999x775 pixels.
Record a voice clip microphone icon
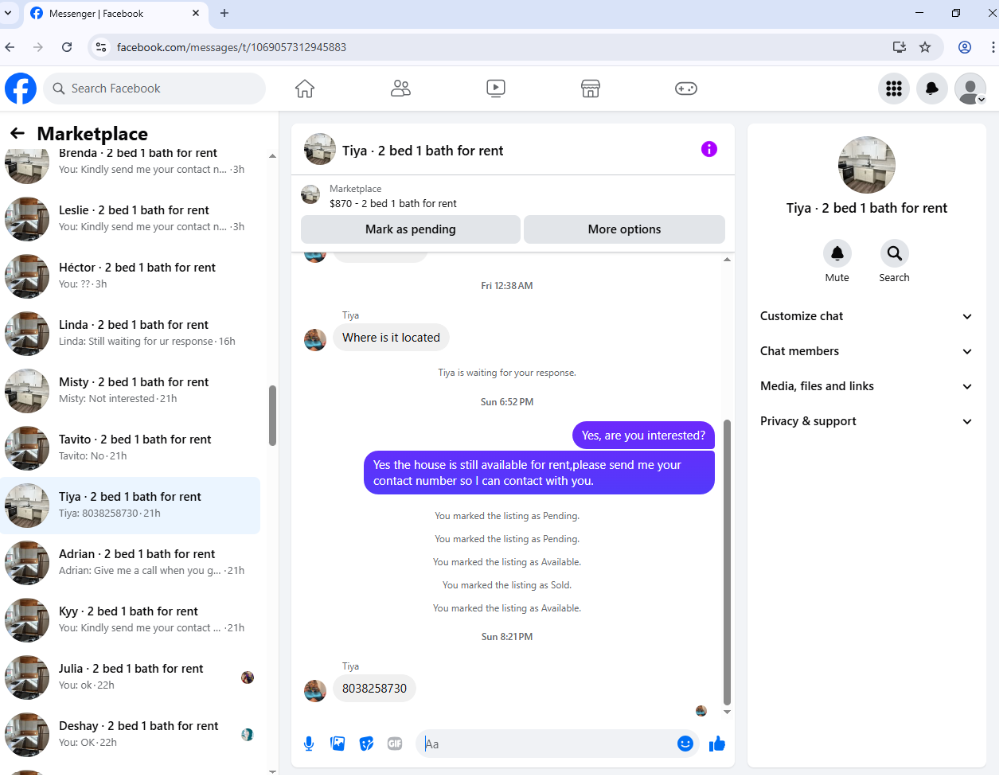tap(308, 744)
